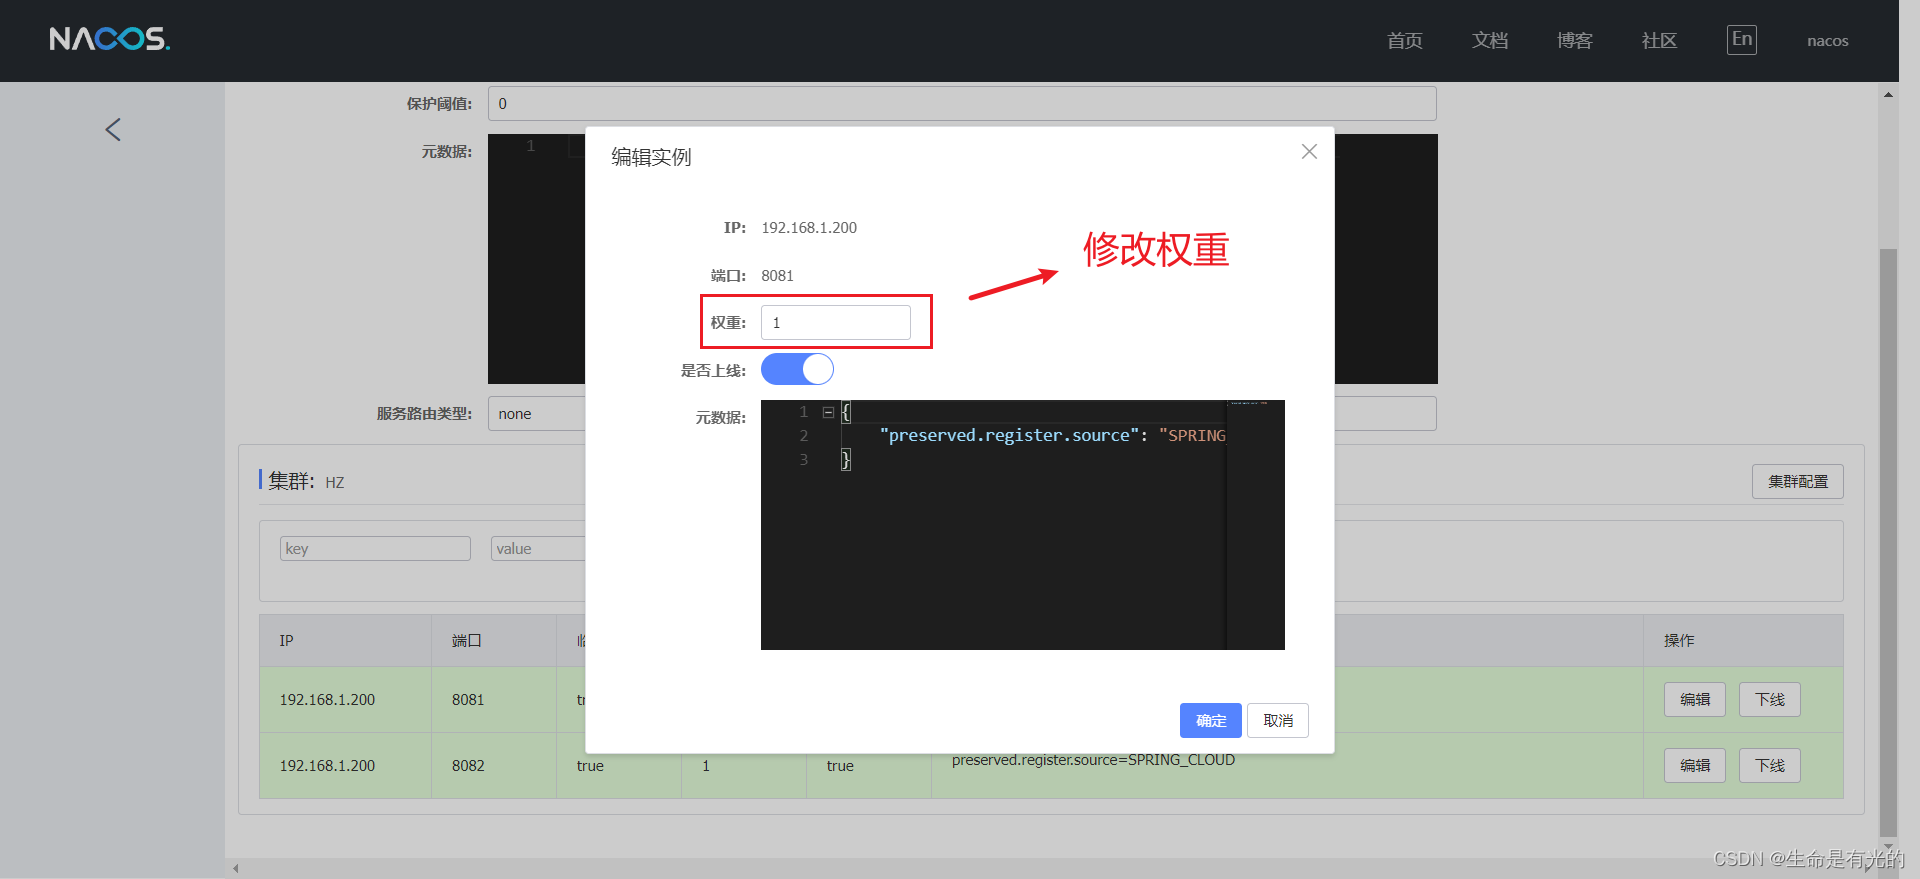Edit the instance on port 8081

point(1694,700)
